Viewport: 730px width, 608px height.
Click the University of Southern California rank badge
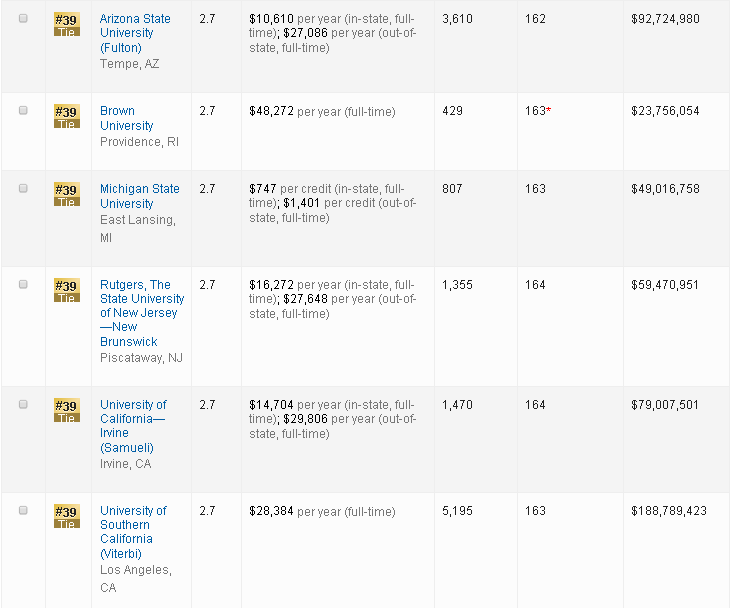pyautogui.click(x=66, y=517)
